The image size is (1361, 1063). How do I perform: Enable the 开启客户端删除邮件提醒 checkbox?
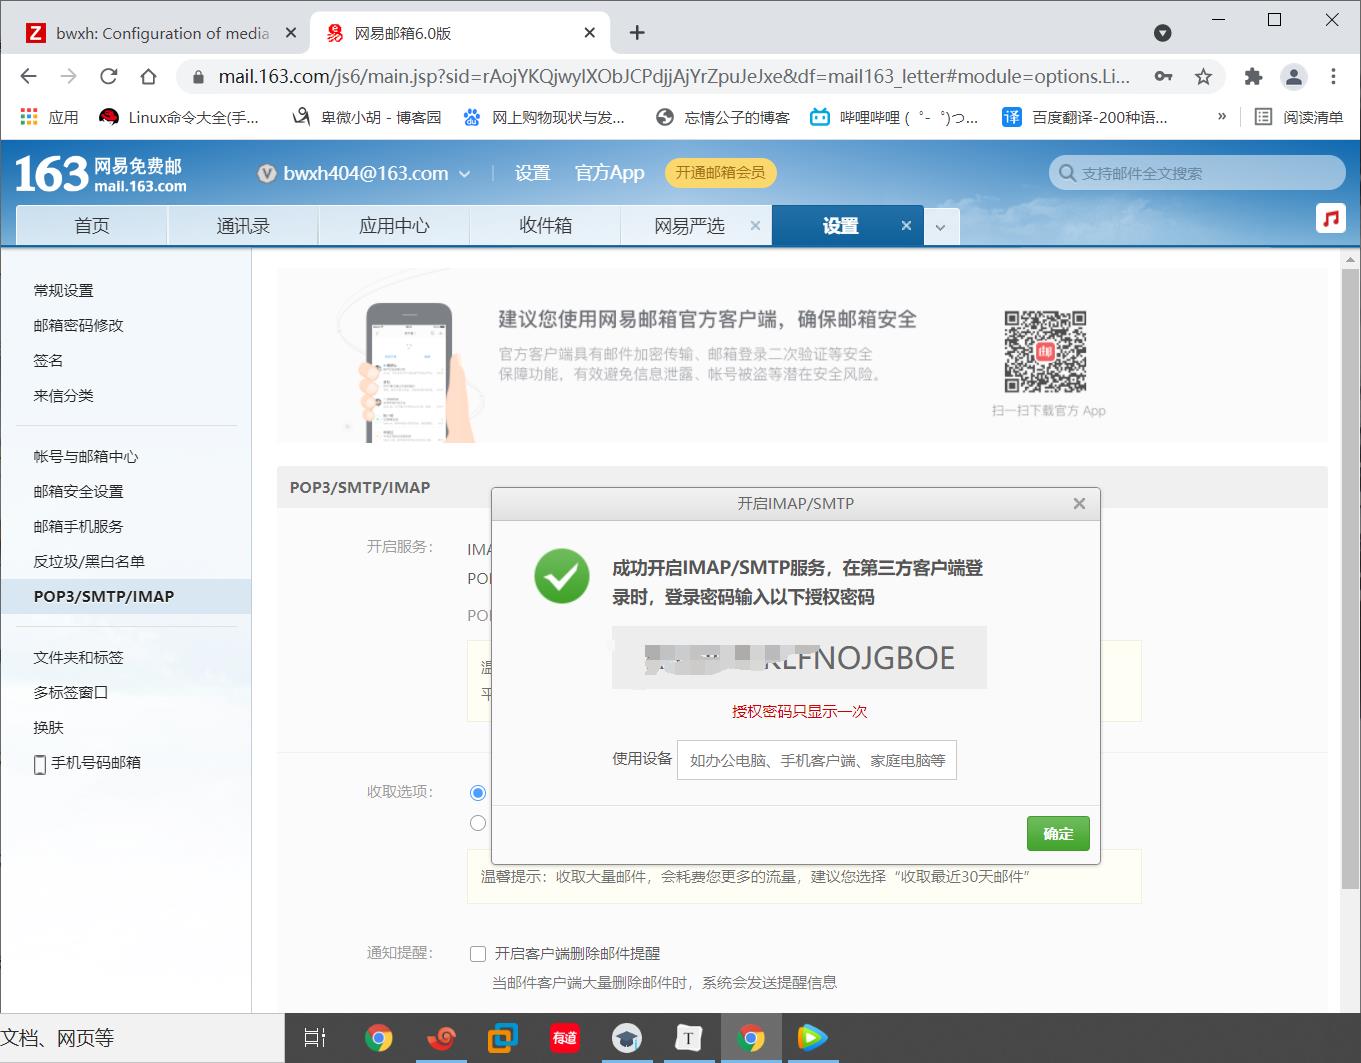[478, 954]
